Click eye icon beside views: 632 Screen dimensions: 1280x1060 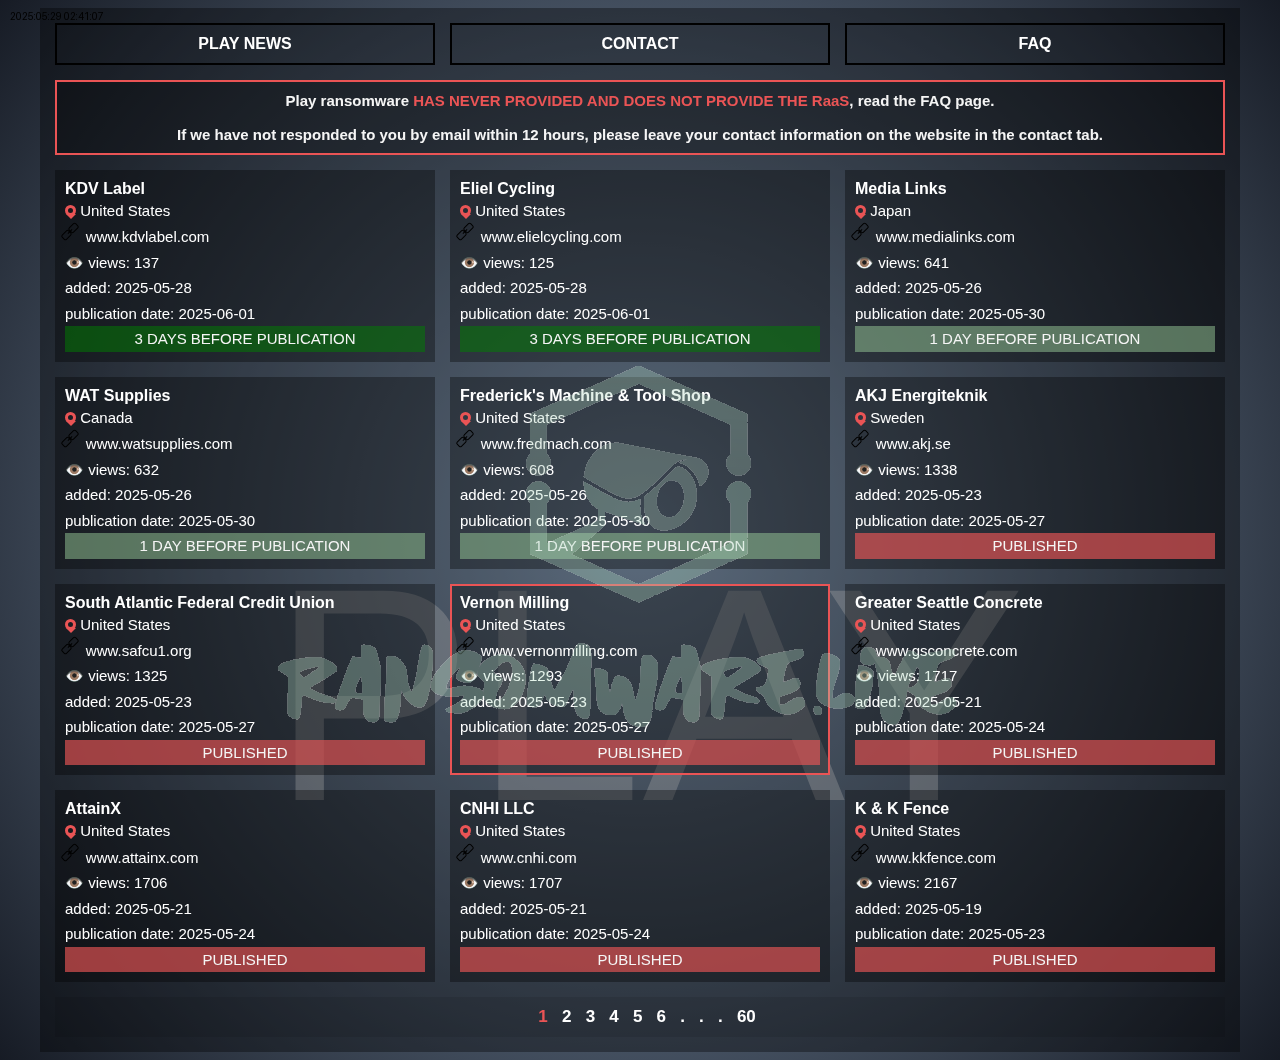tap(74, 470)
